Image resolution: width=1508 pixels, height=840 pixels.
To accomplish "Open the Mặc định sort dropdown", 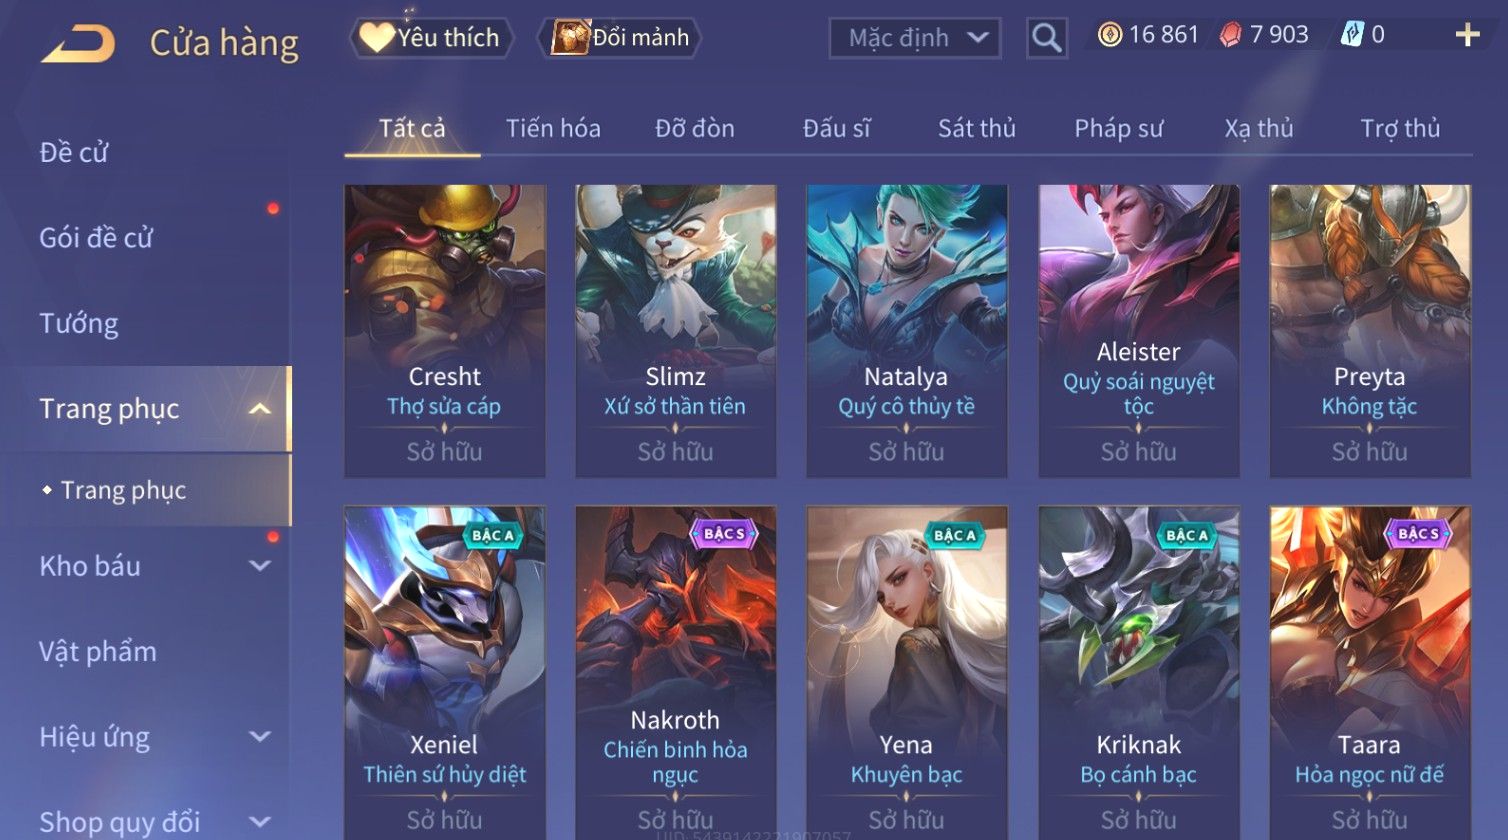I will click(x=915, y=38).
